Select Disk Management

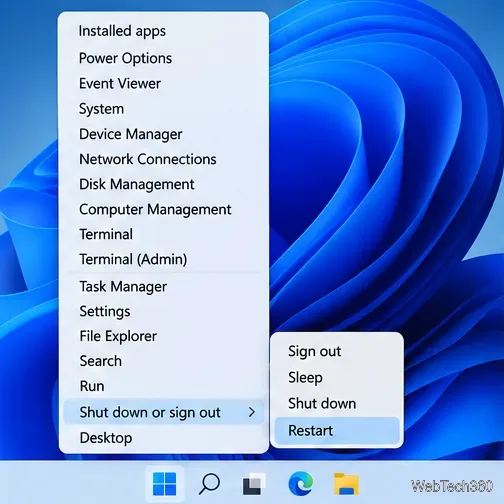pos(164,184)
